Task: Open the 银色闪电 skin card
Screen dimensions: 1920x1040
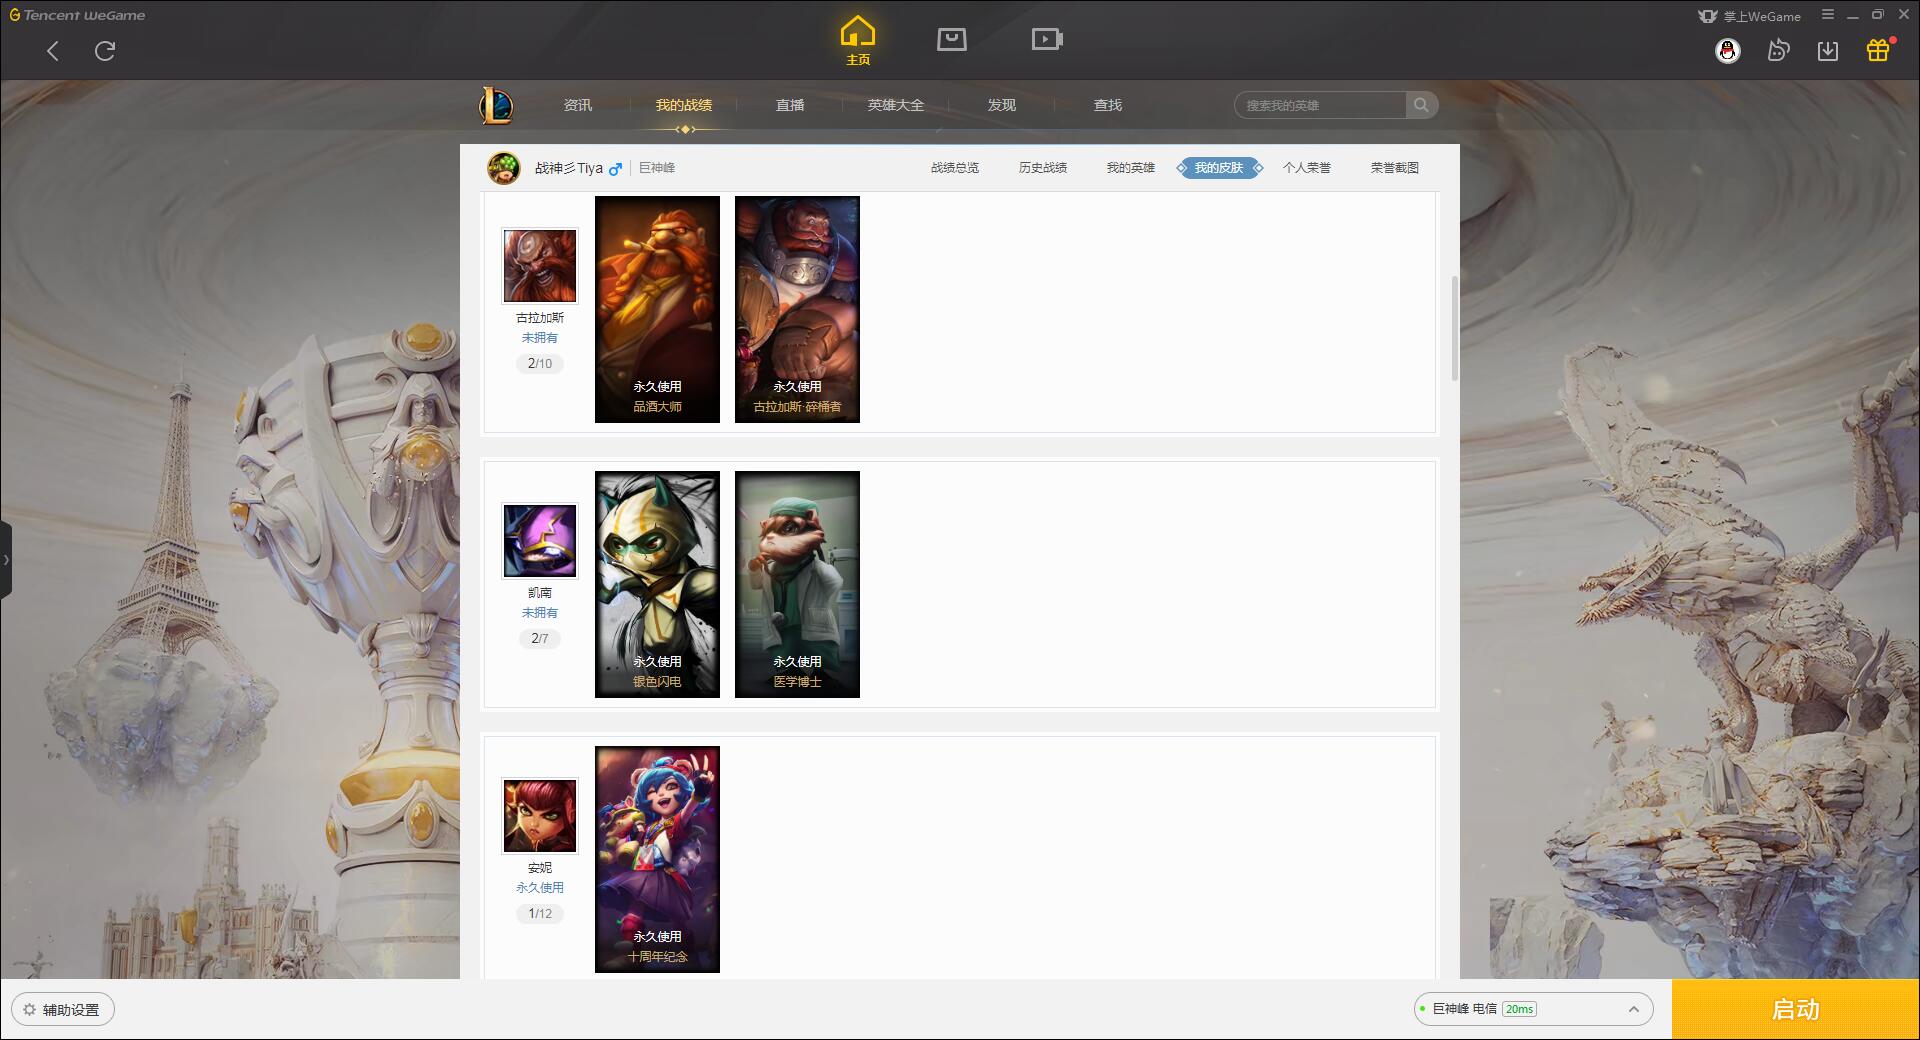Action: [657, 584]
